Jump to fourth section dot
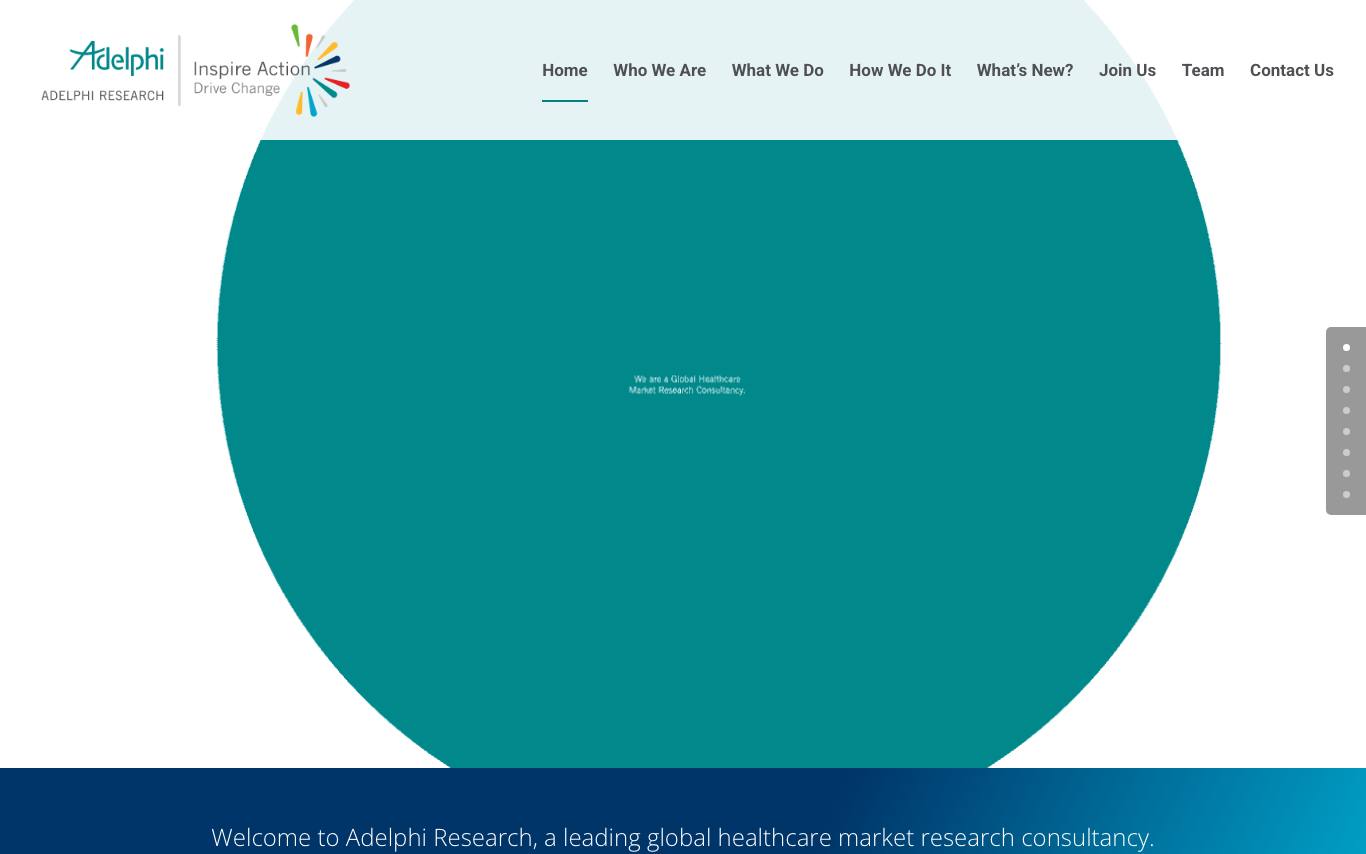This screenshot has height=854, width=1366. pos(1346,411)
